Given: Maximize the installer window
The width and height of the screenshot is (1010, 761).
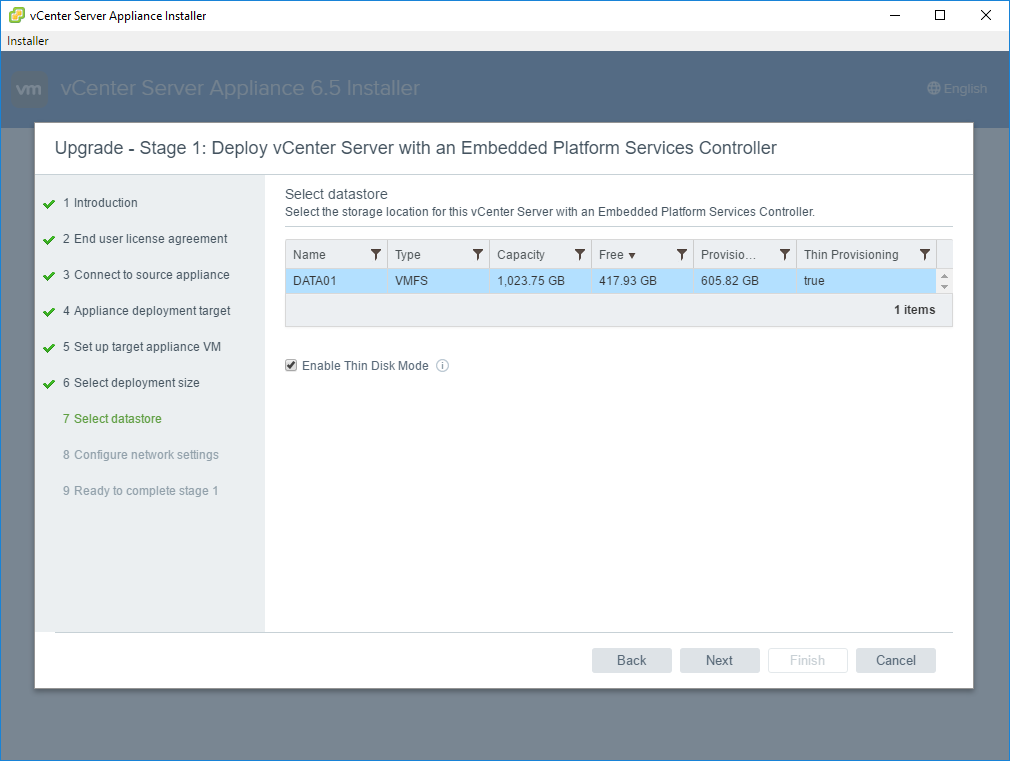Looking at the screenshot, I should tap(940, 15).
